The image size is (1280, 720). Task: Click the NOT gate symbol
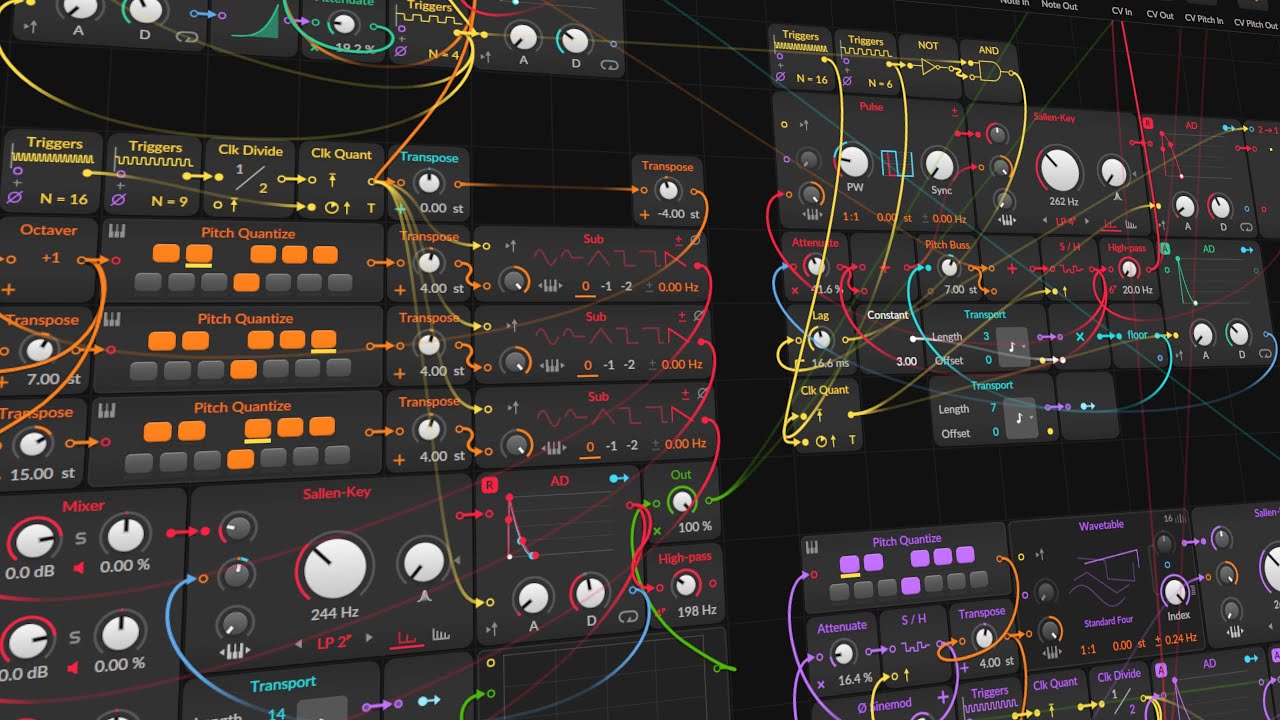tap(933, 66)
